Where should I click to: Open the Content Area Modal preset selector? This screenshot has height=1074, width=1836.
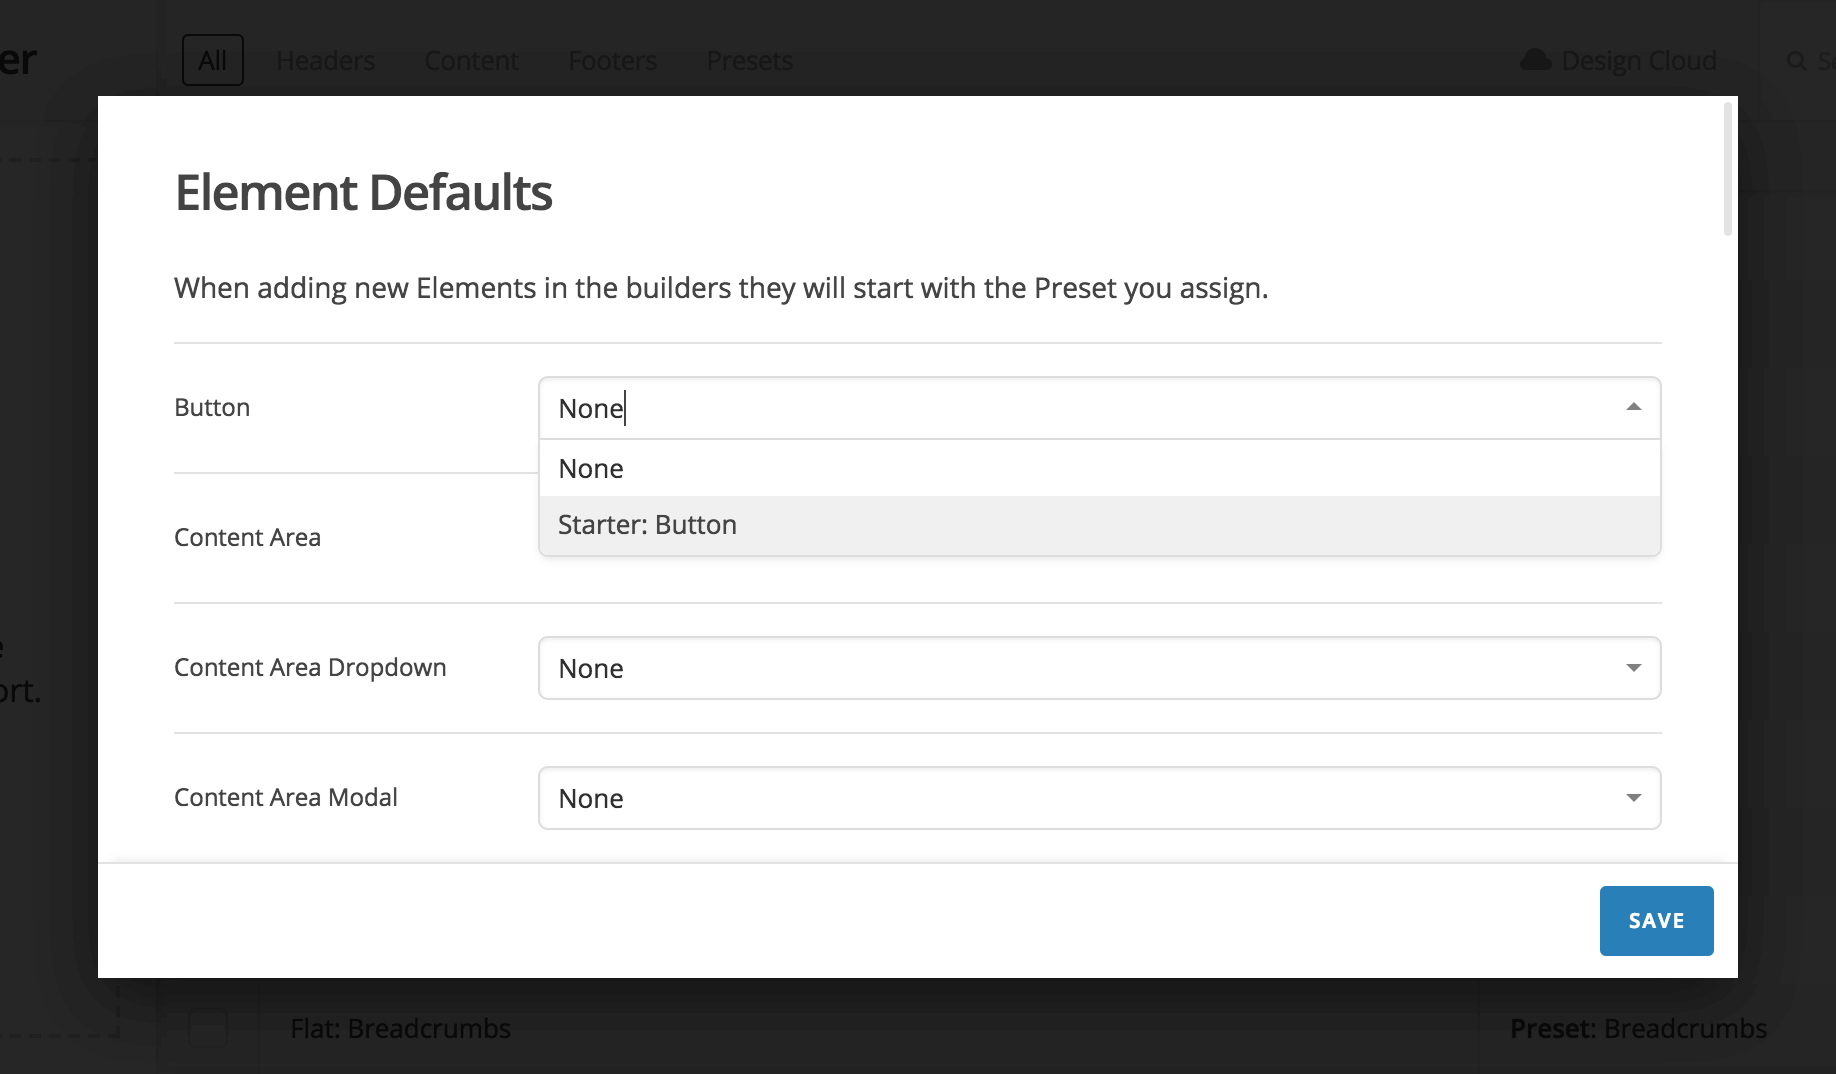1098,798
